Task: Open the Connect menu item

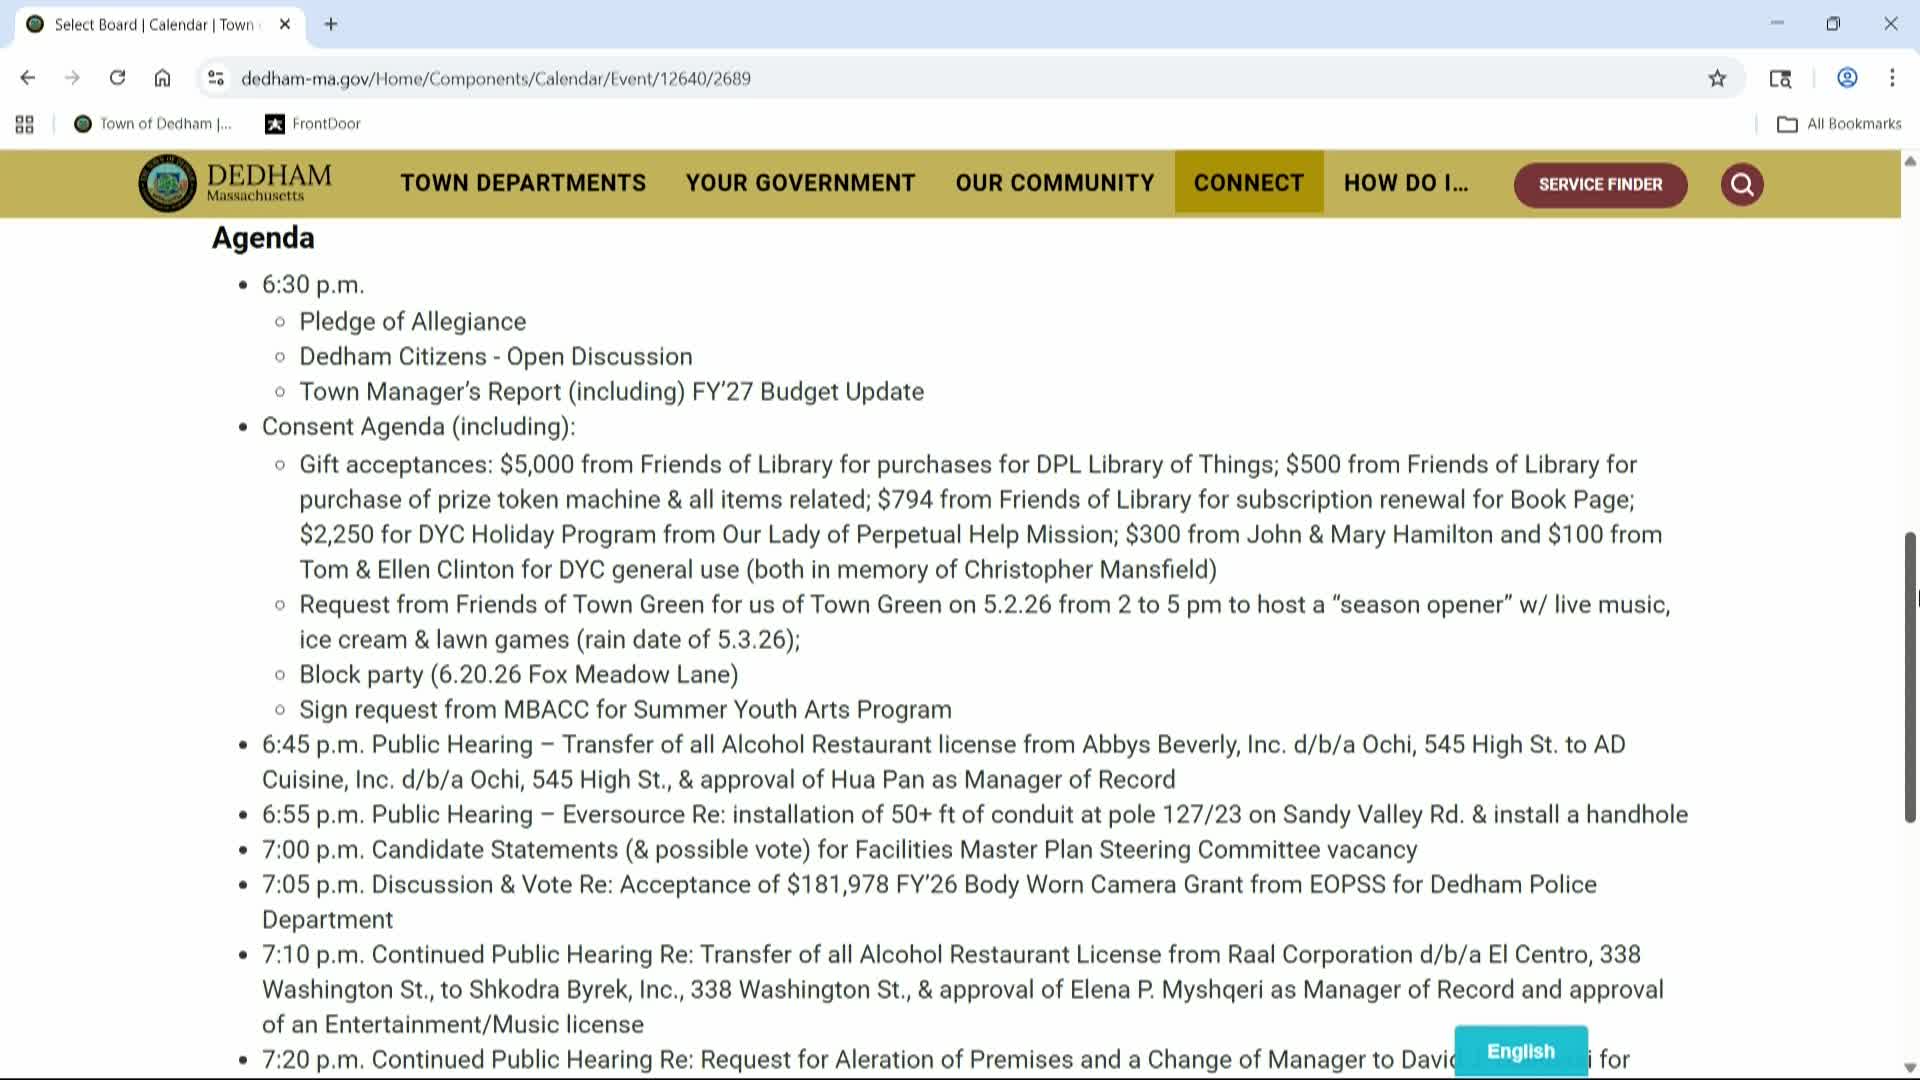Action: click(x=1248, y=183)
